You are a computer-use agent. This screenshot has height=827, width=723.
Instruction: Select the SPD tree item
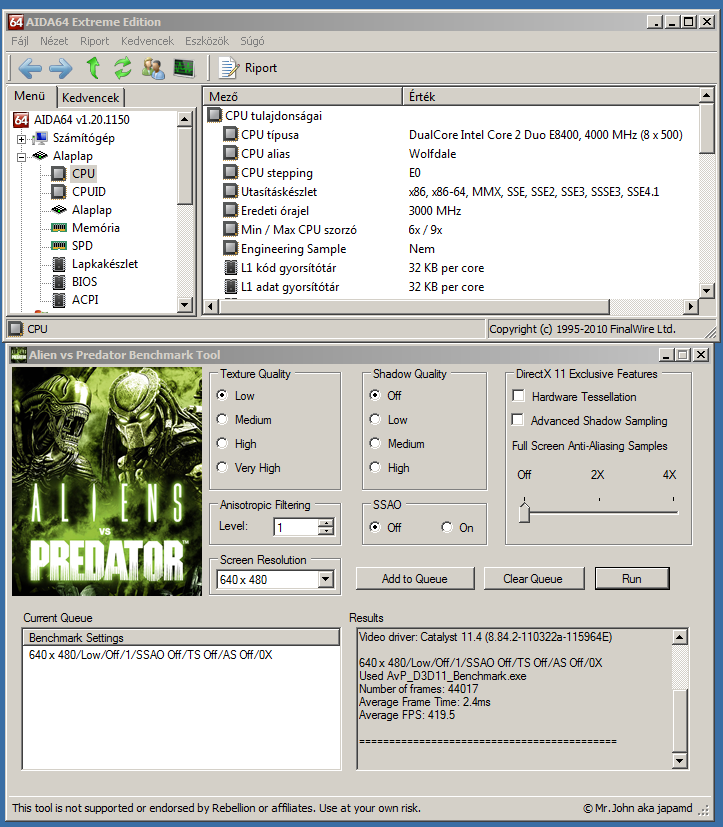click(82, 246)
